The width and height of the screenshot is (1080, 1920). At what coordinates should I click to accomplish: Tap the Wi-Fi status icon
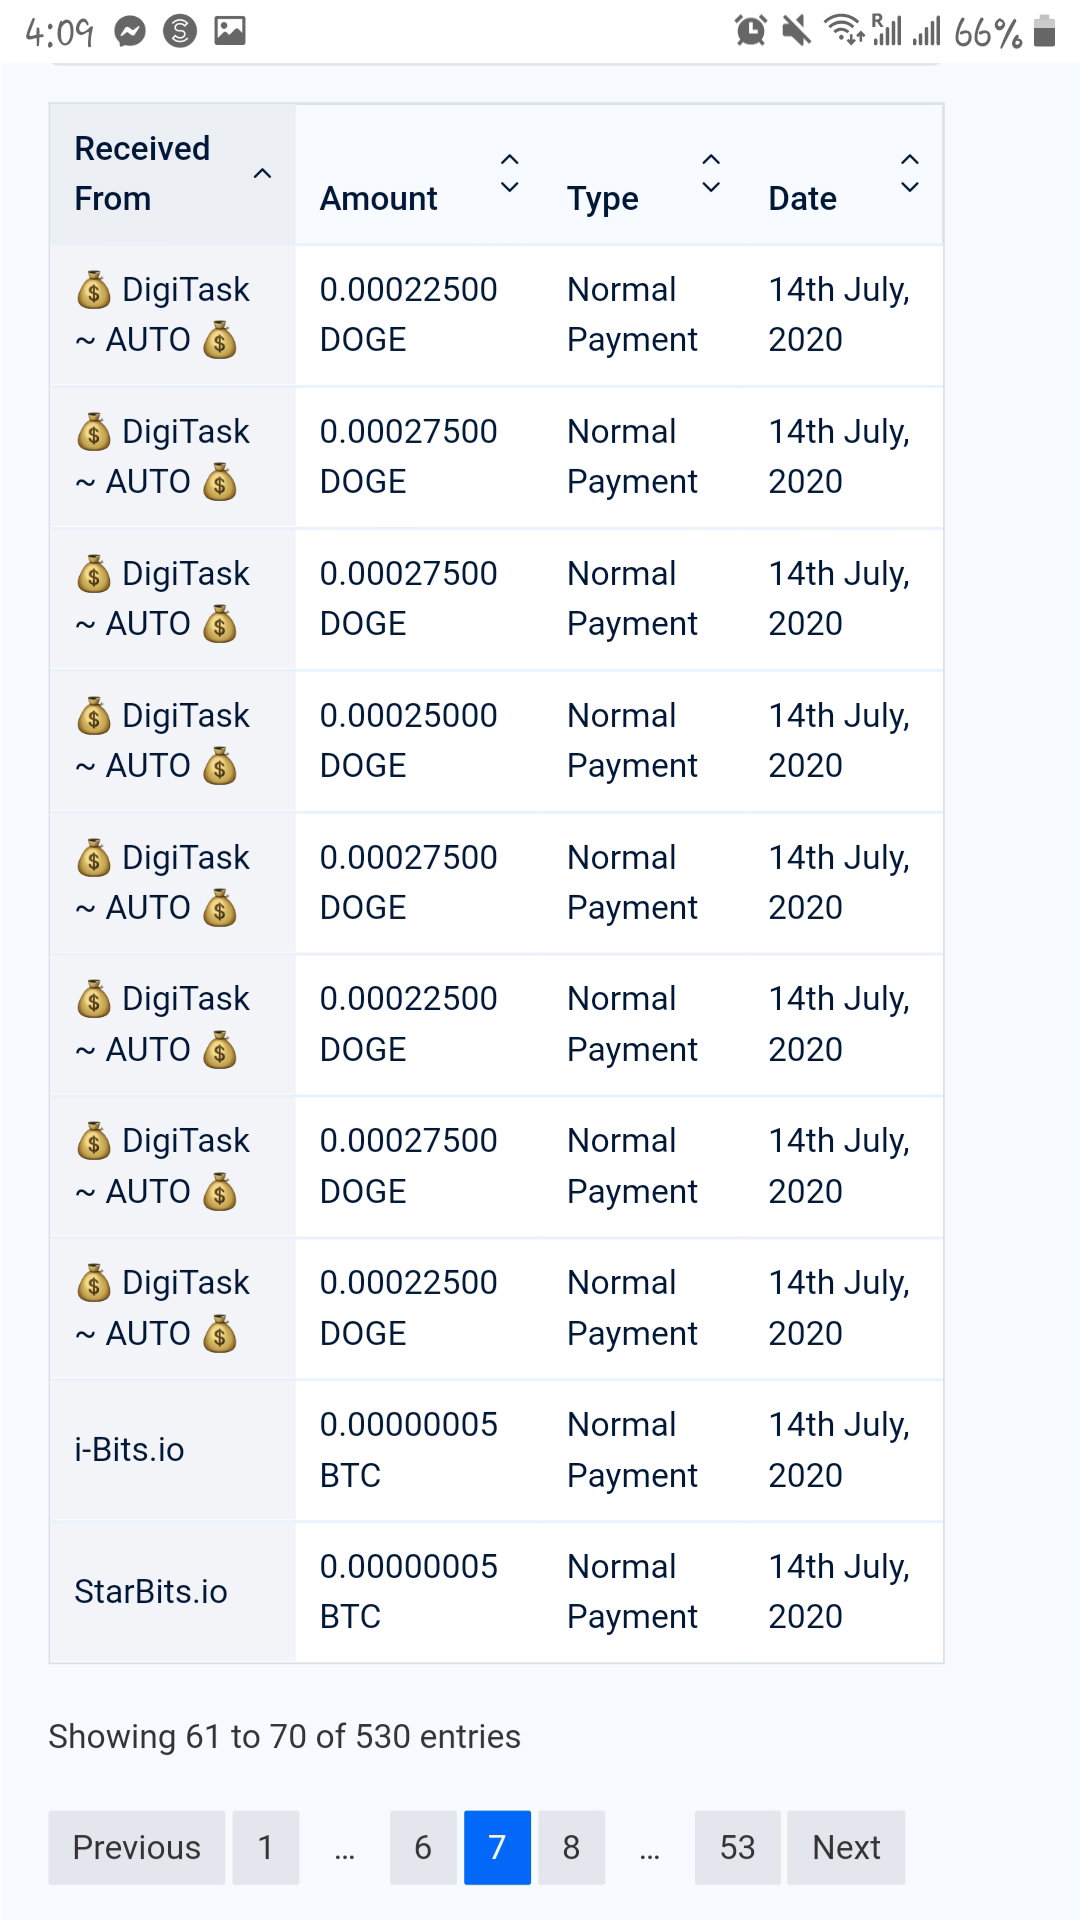843,30
